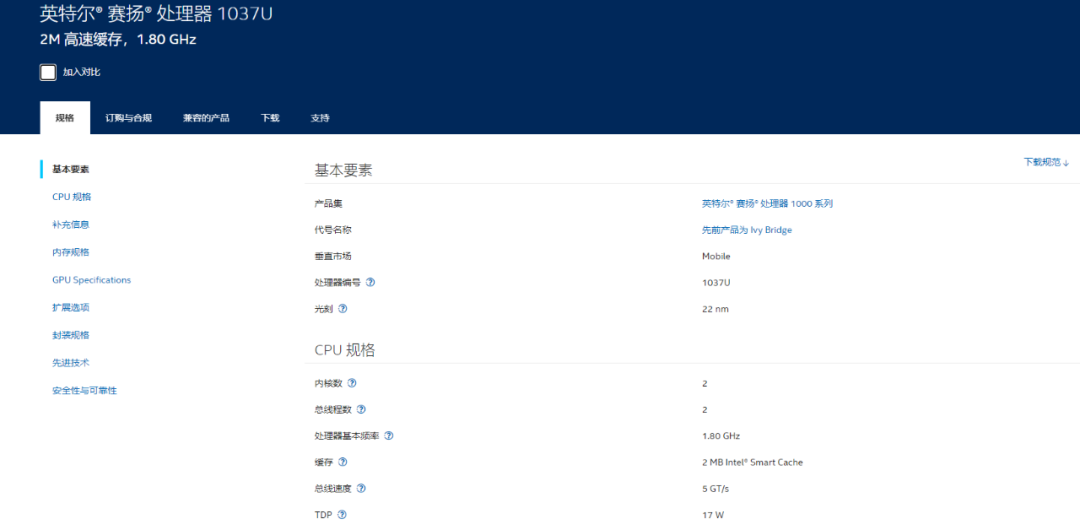Select 封装规格 in the sidebar
Image resolution: width=1080 pixels, height=530 pixels.
coord(70,335)
